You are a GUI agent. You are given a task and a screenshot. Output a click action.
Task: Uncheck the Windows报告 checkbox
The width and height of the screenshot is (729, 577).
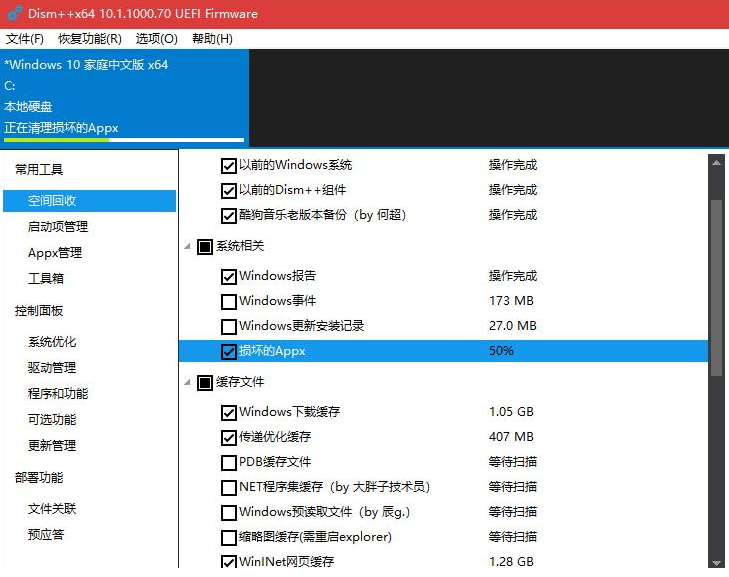[x=229, y=277]
